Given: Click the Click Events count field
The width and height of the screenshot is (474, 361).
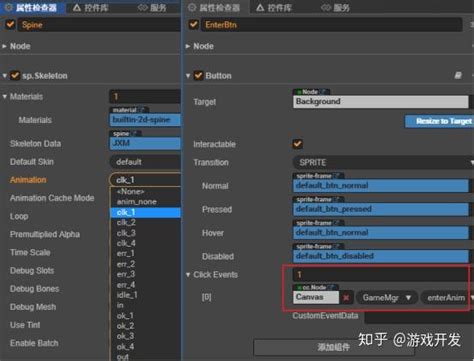Looking at the screenshot, I should 381,275.
